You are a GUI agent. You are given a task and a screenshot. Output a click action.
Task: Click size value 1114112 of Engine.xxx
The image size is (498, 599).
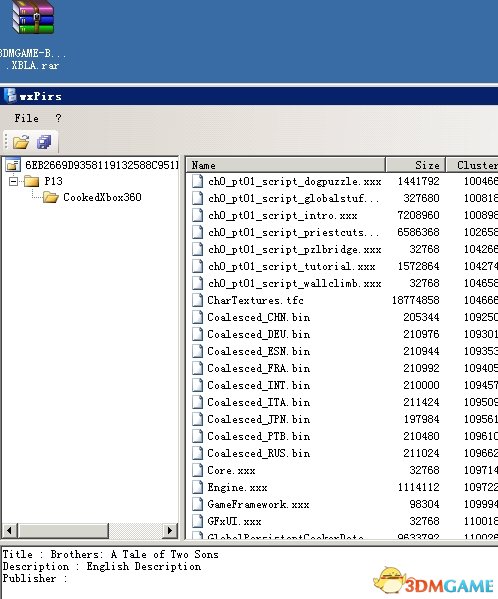[418, 487]
